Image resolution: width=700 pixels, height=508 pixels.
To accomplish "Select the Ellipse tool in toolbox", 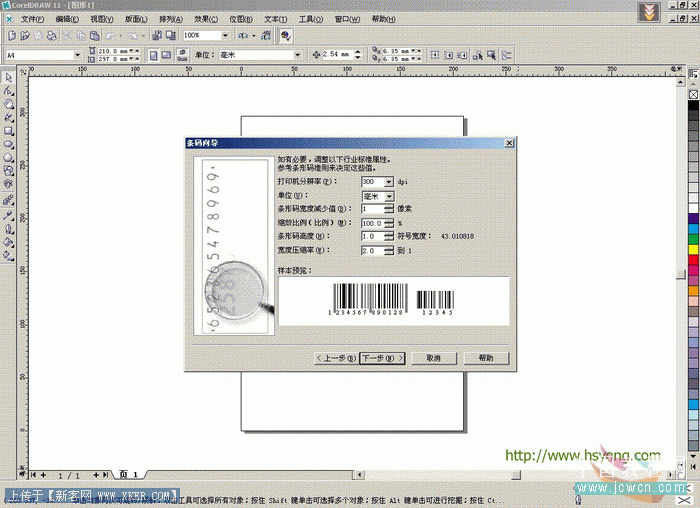I will (x=8, y=143).
